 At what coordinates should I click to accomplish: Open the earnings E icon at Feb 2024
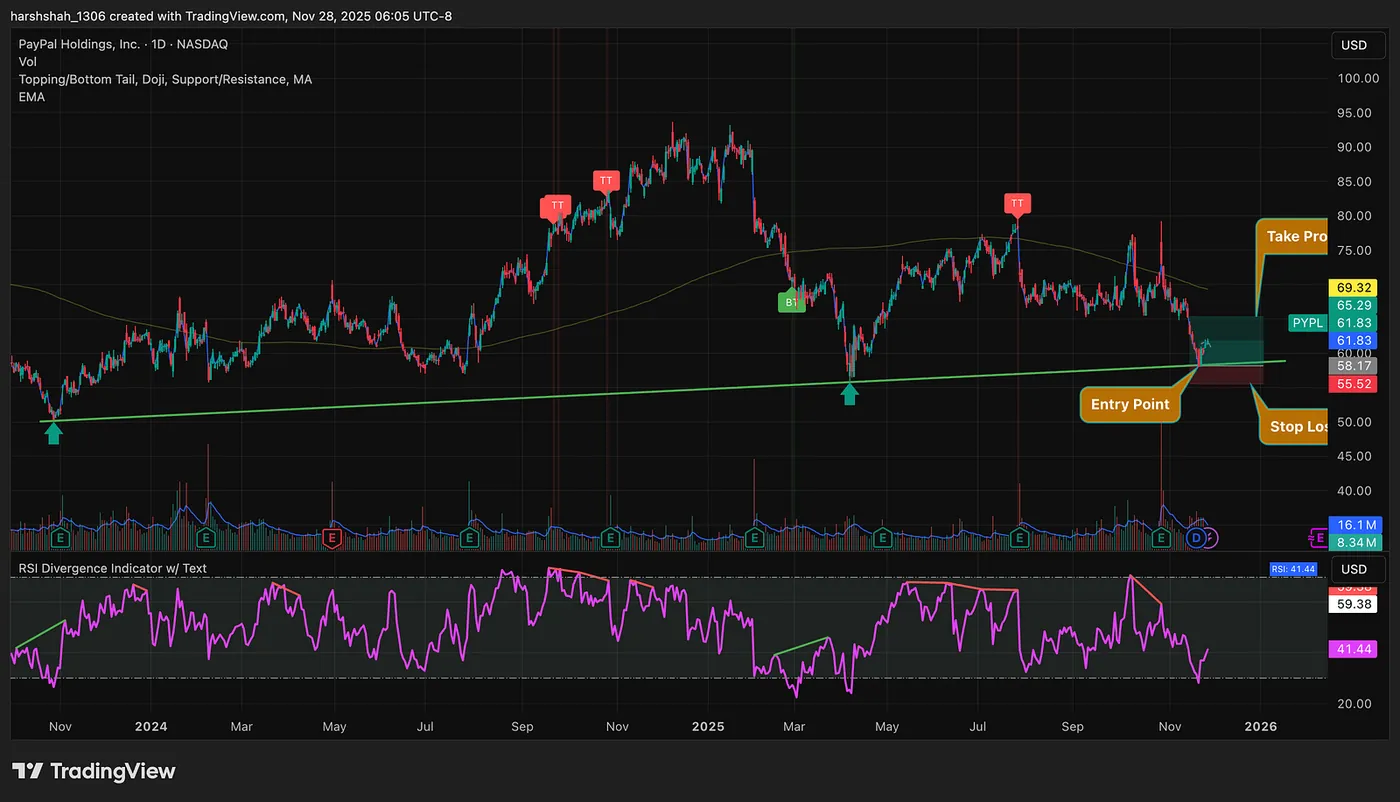tap(206, 538)
